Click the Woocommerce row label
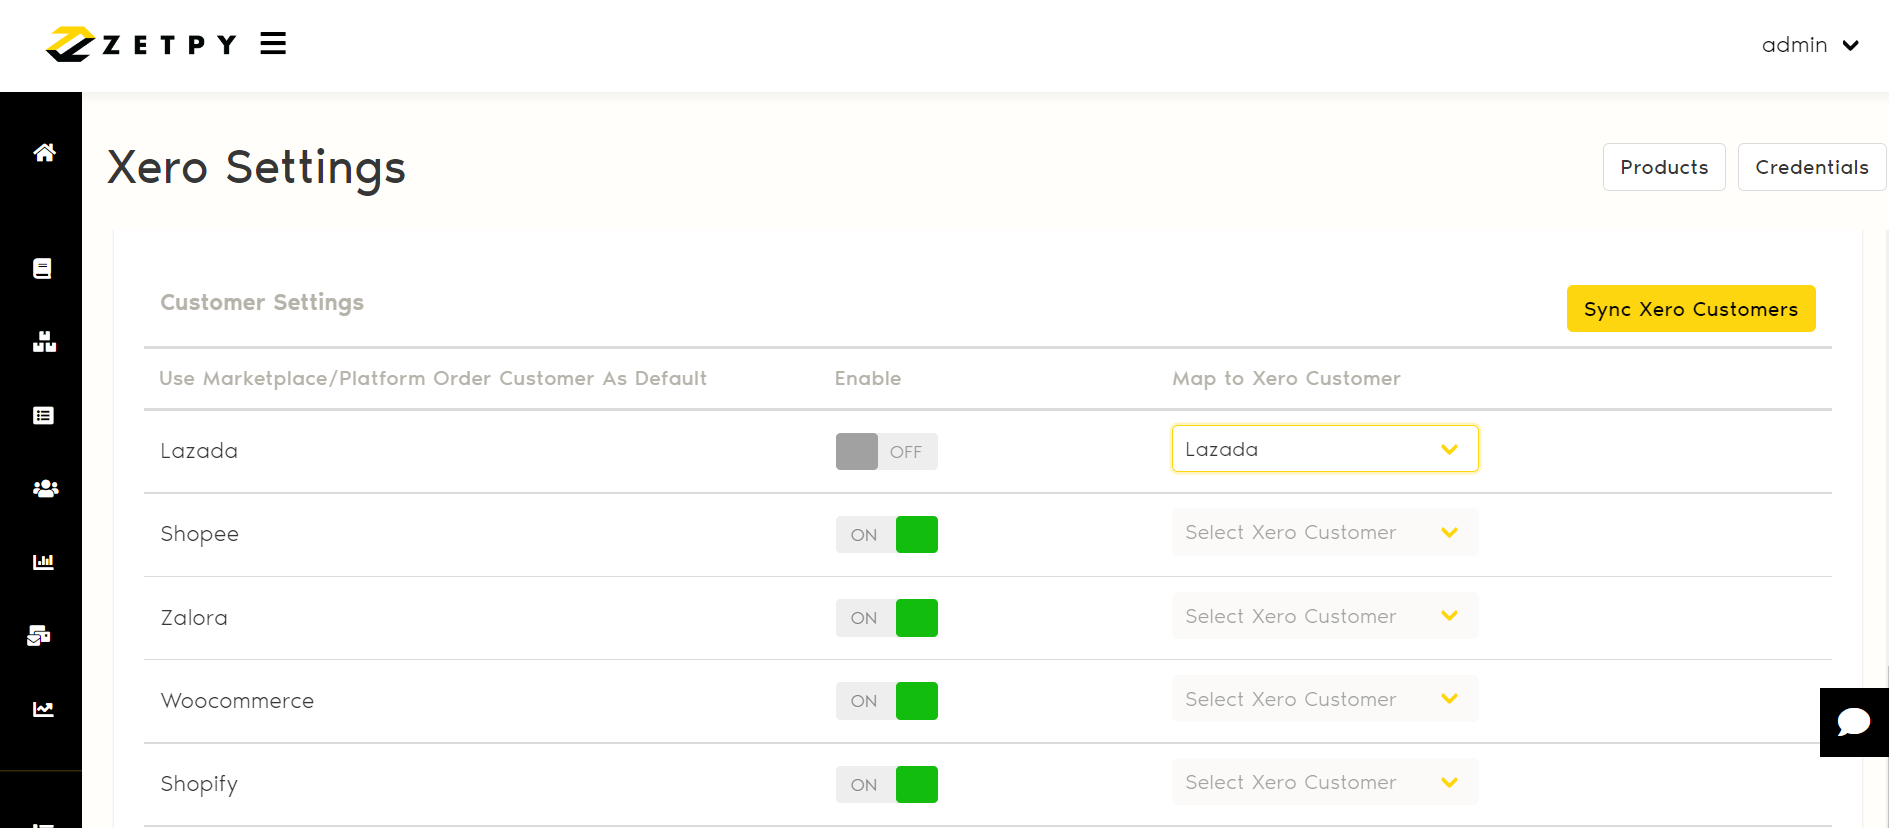The image size is (1889, 828). pyautogui.click(x=237, y=701)
